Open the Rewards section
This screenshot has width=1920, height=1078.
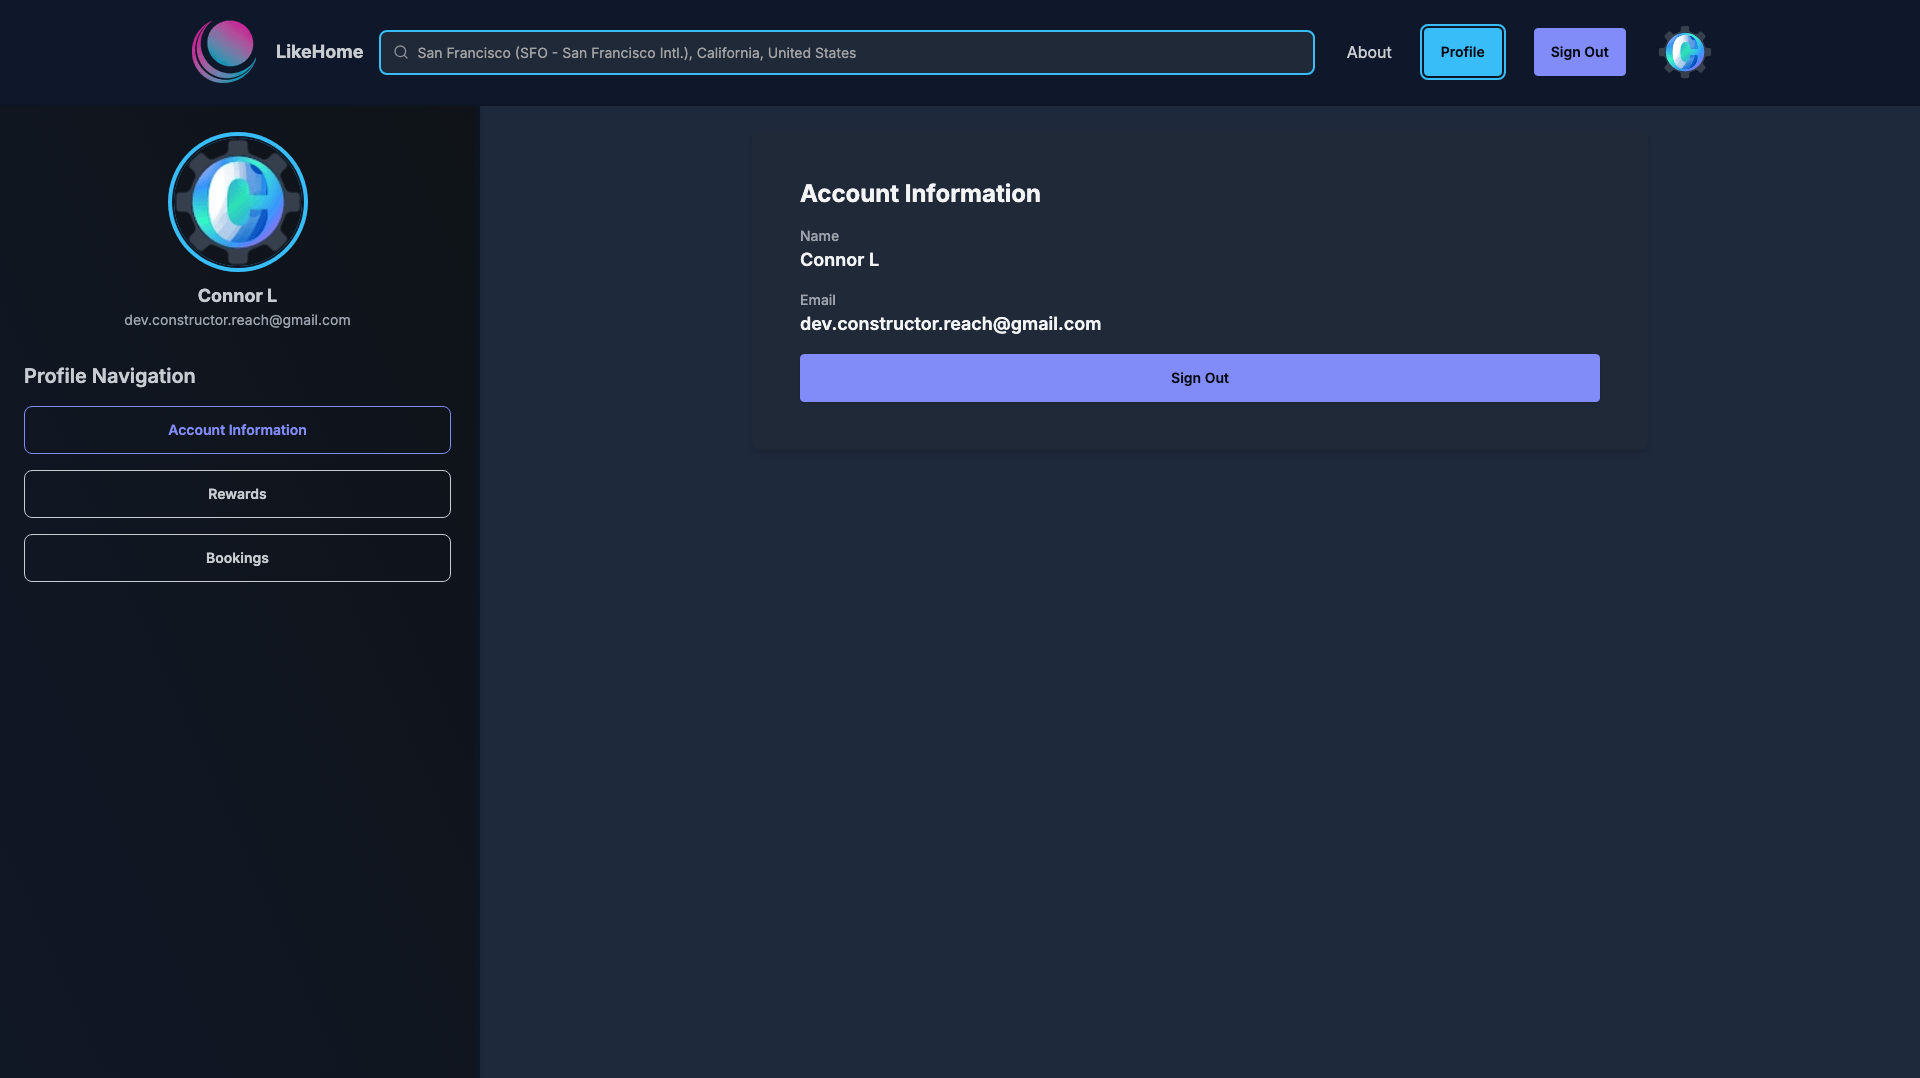coord(237,494)
